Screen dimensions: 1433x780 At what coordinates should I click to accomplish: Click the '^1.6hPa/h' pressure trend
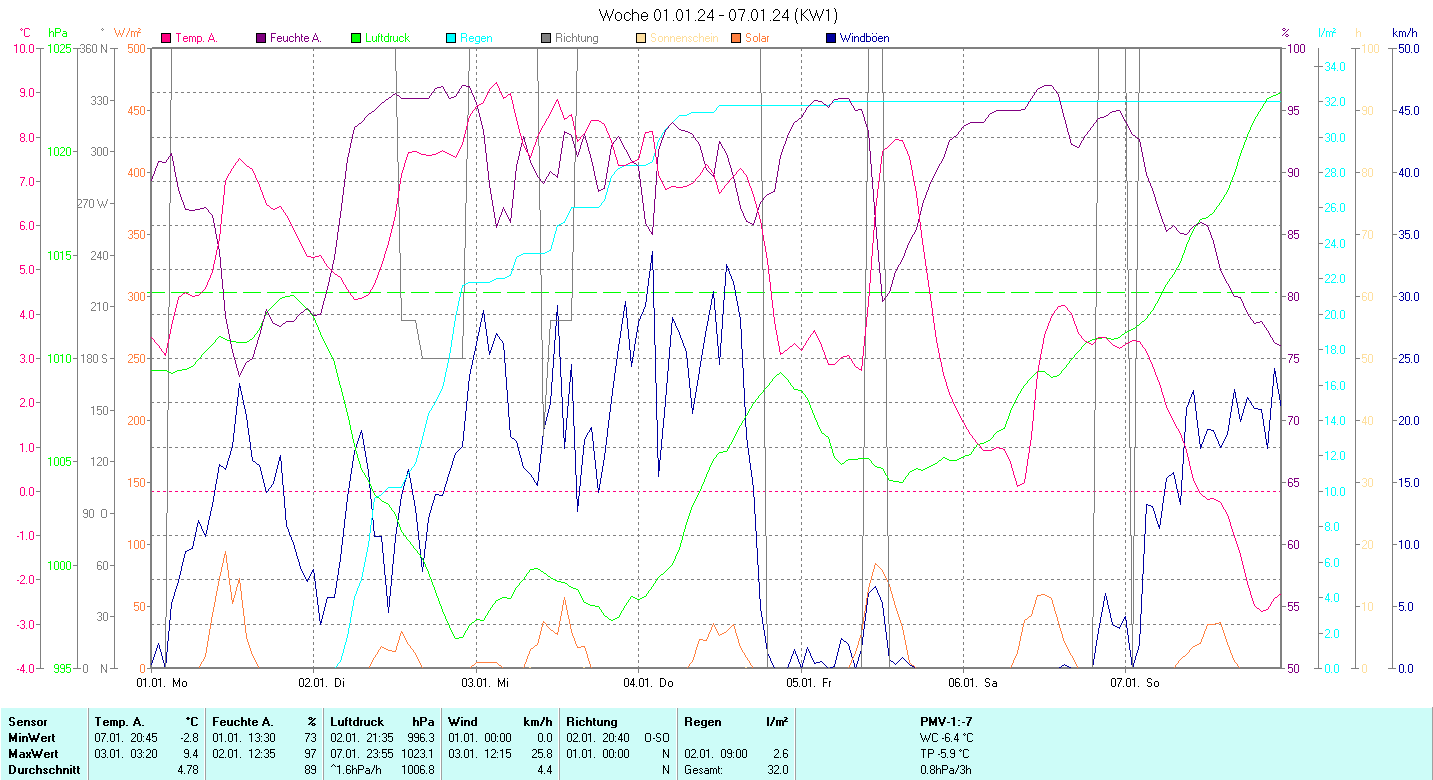click(x=357, y=769)
